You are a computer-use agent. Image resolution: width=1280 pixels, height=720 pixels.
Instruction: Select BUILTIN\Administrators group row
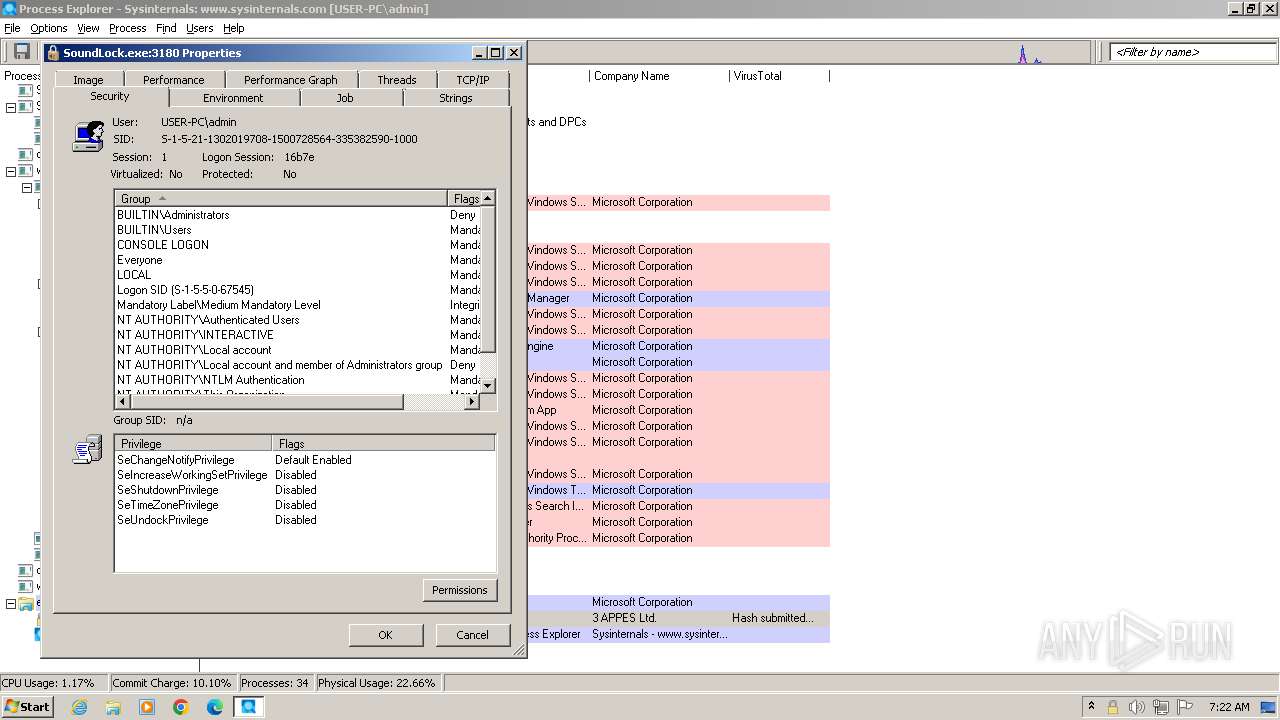tap(297, 215)
